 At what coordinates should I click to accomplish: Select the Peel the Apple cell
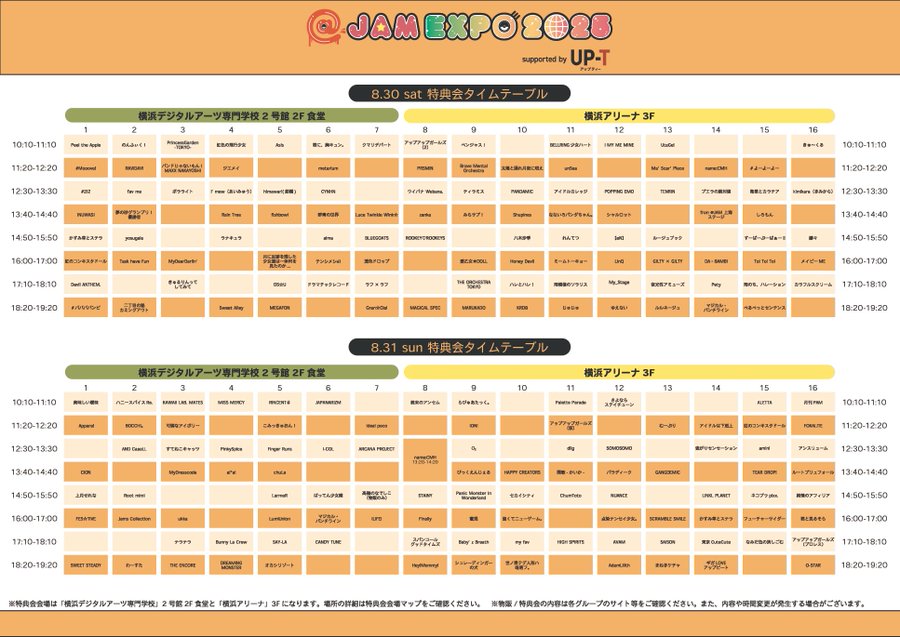pyautogui.click(x=86, y=145)
